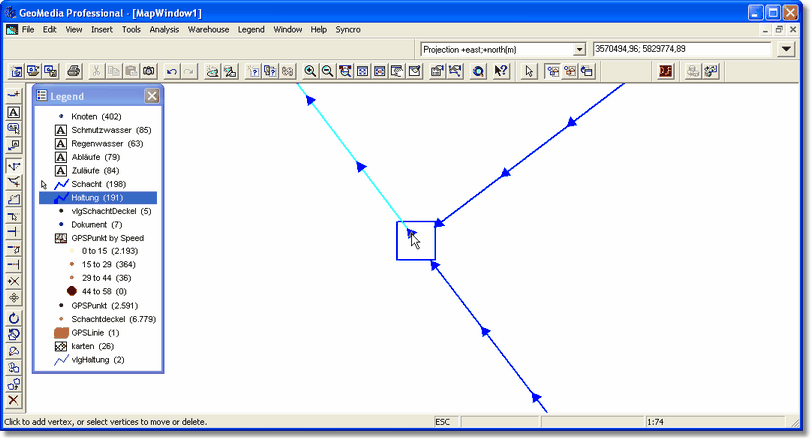Close the Legend panel
812x440 pixels.
(x=151, y=96)
